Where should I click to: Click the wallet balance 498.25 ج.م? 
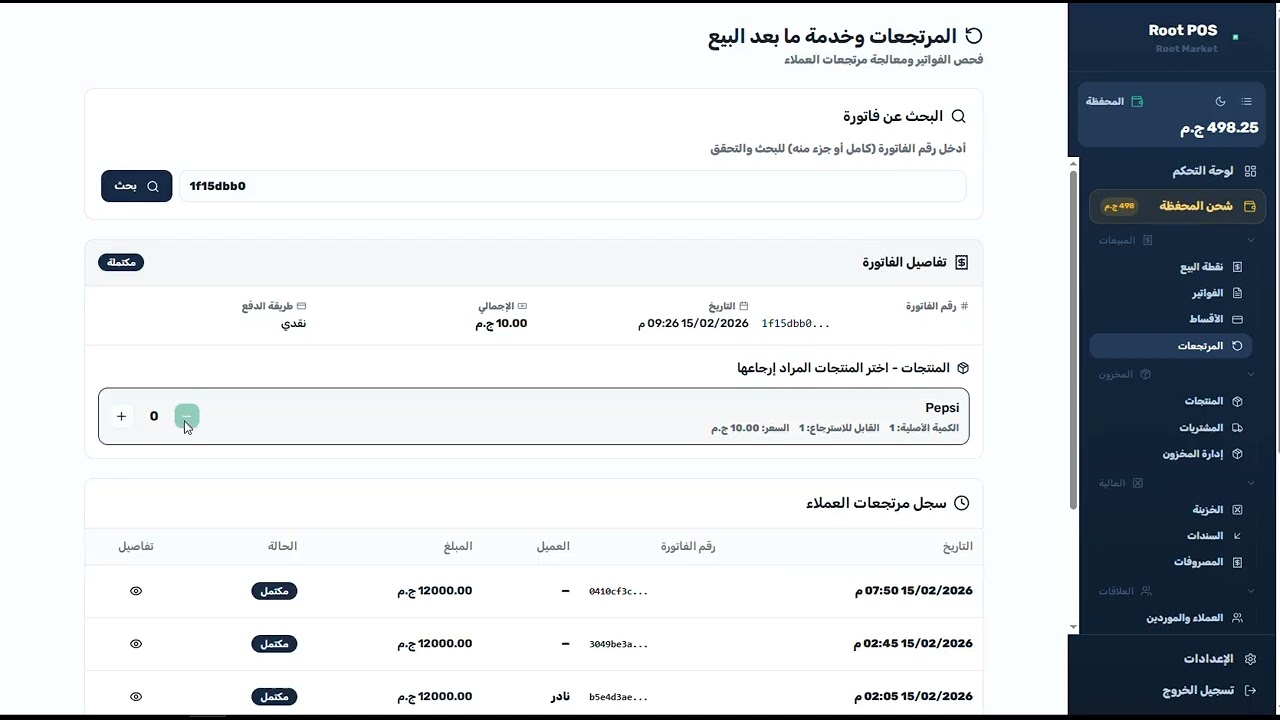(x=1219, y=128)
